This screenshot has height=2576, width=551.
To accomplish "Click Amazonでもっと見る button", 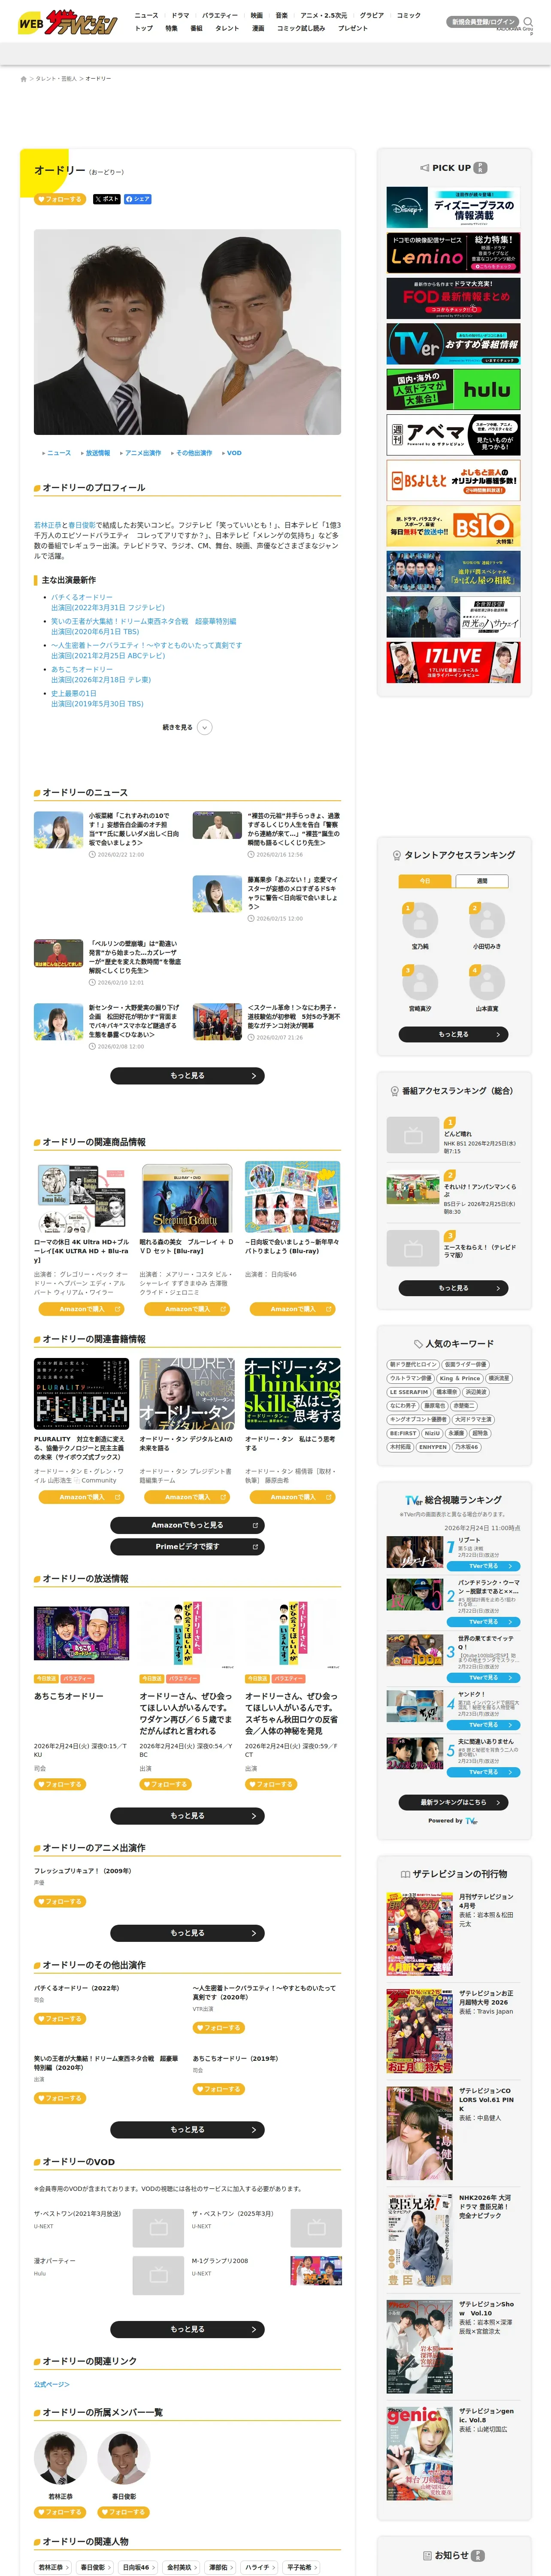I will pyautogui.click(x=187, y=1525).
